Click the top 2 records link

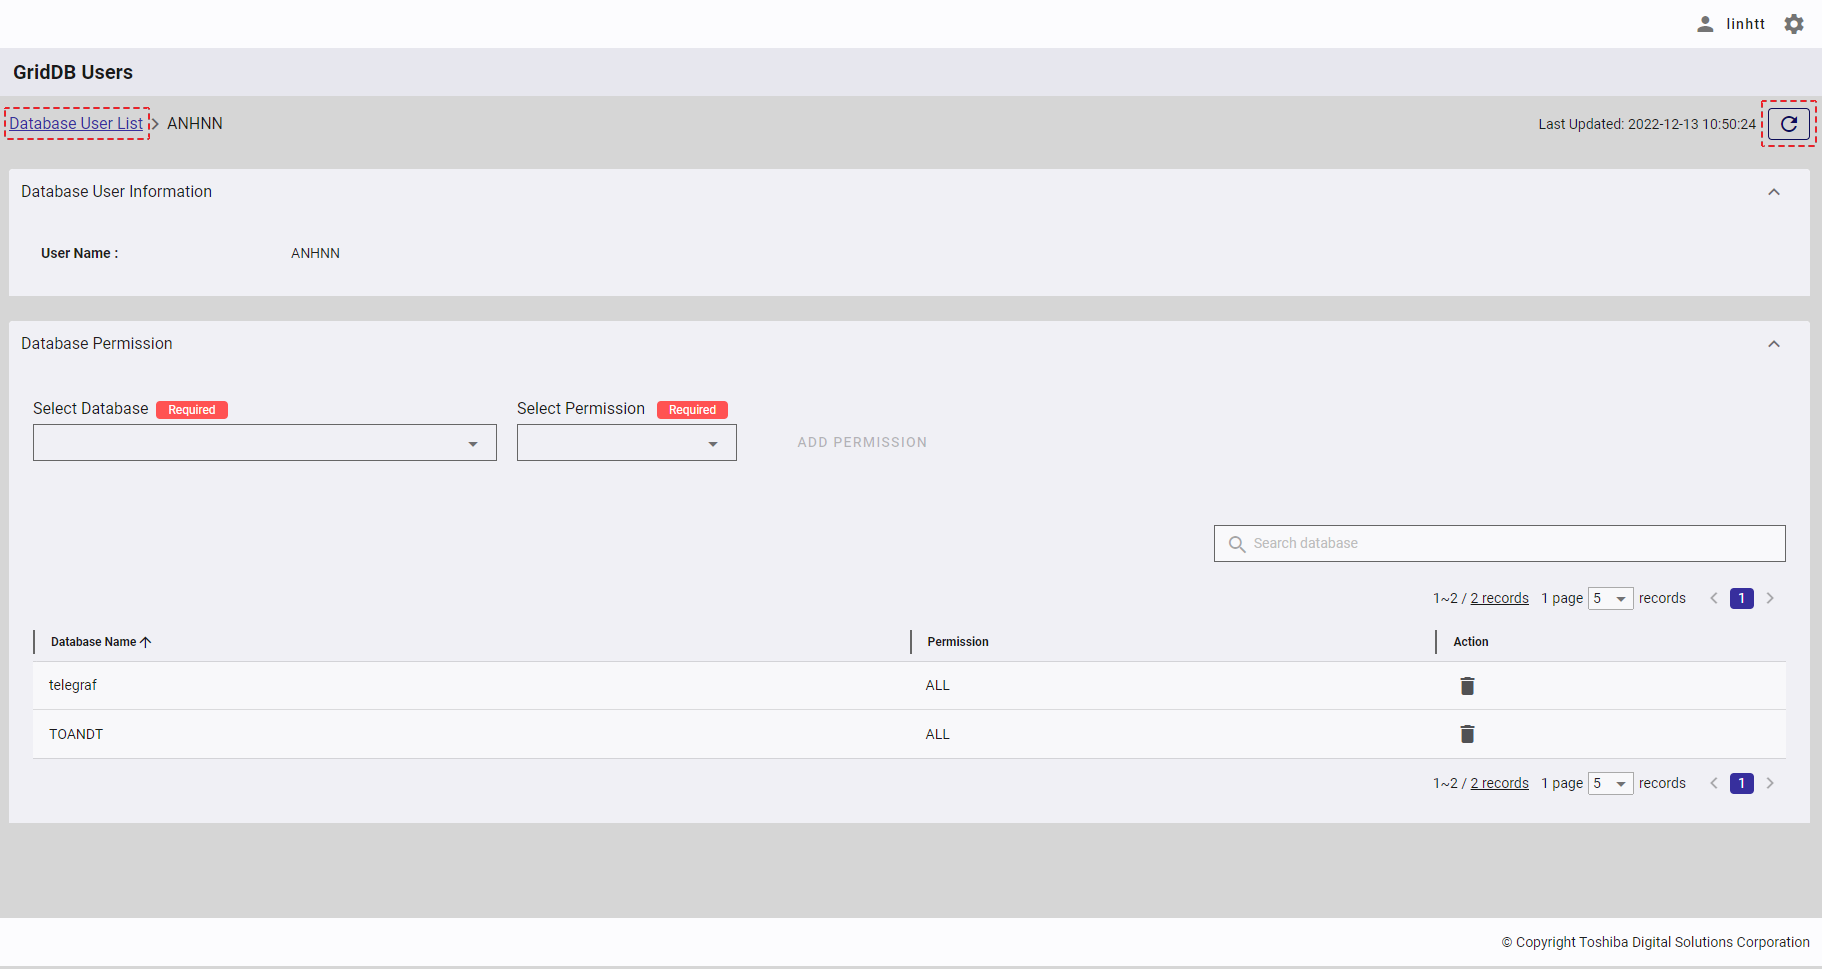coord(1499,598)
